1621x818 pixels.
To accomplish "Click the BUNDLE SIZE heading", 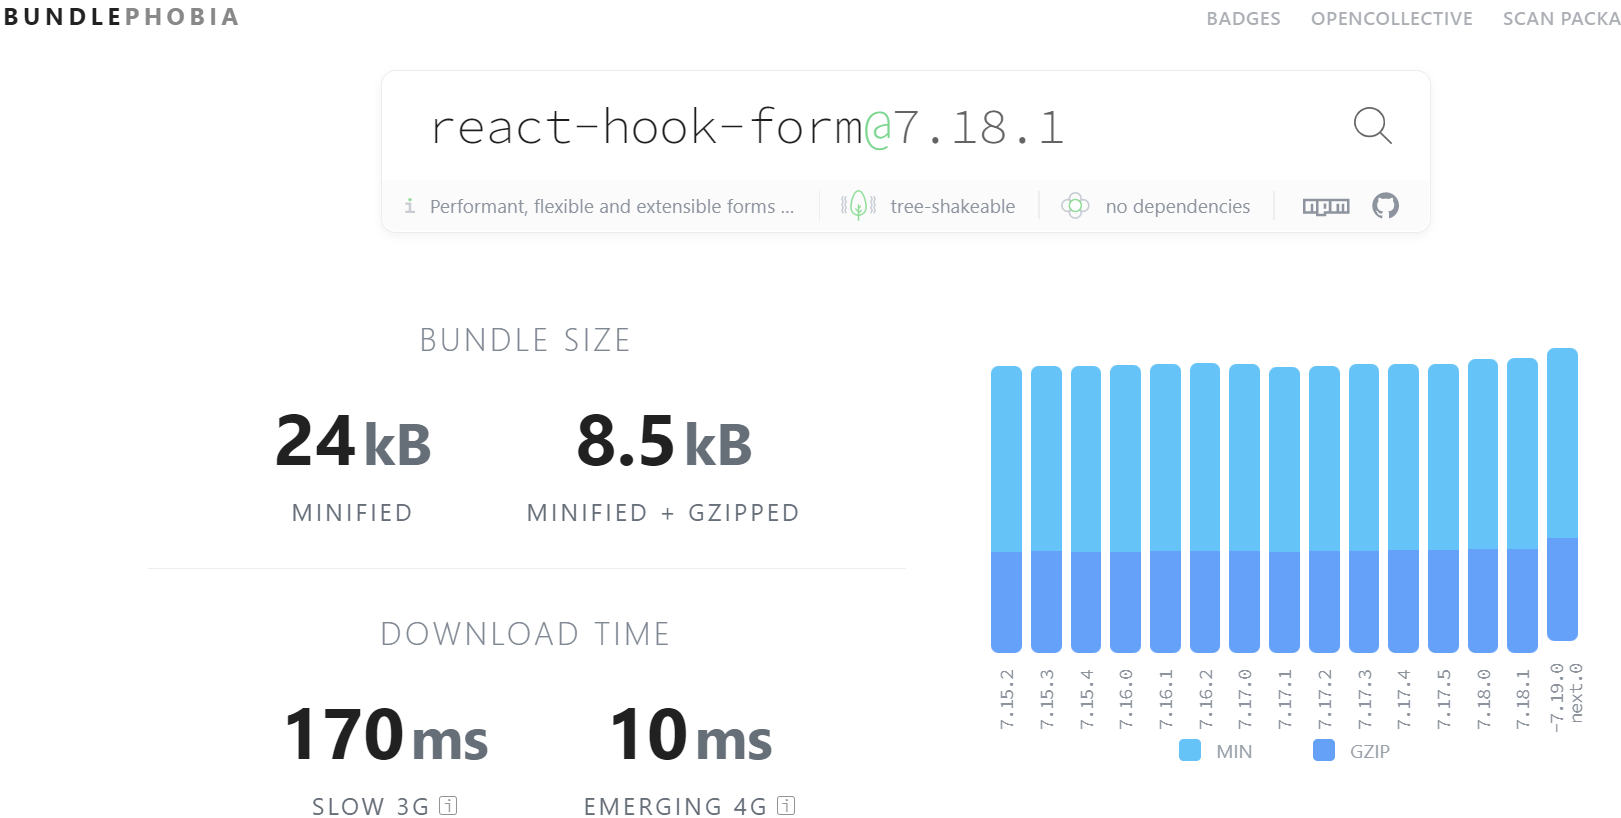I will (x=525, y=340).
